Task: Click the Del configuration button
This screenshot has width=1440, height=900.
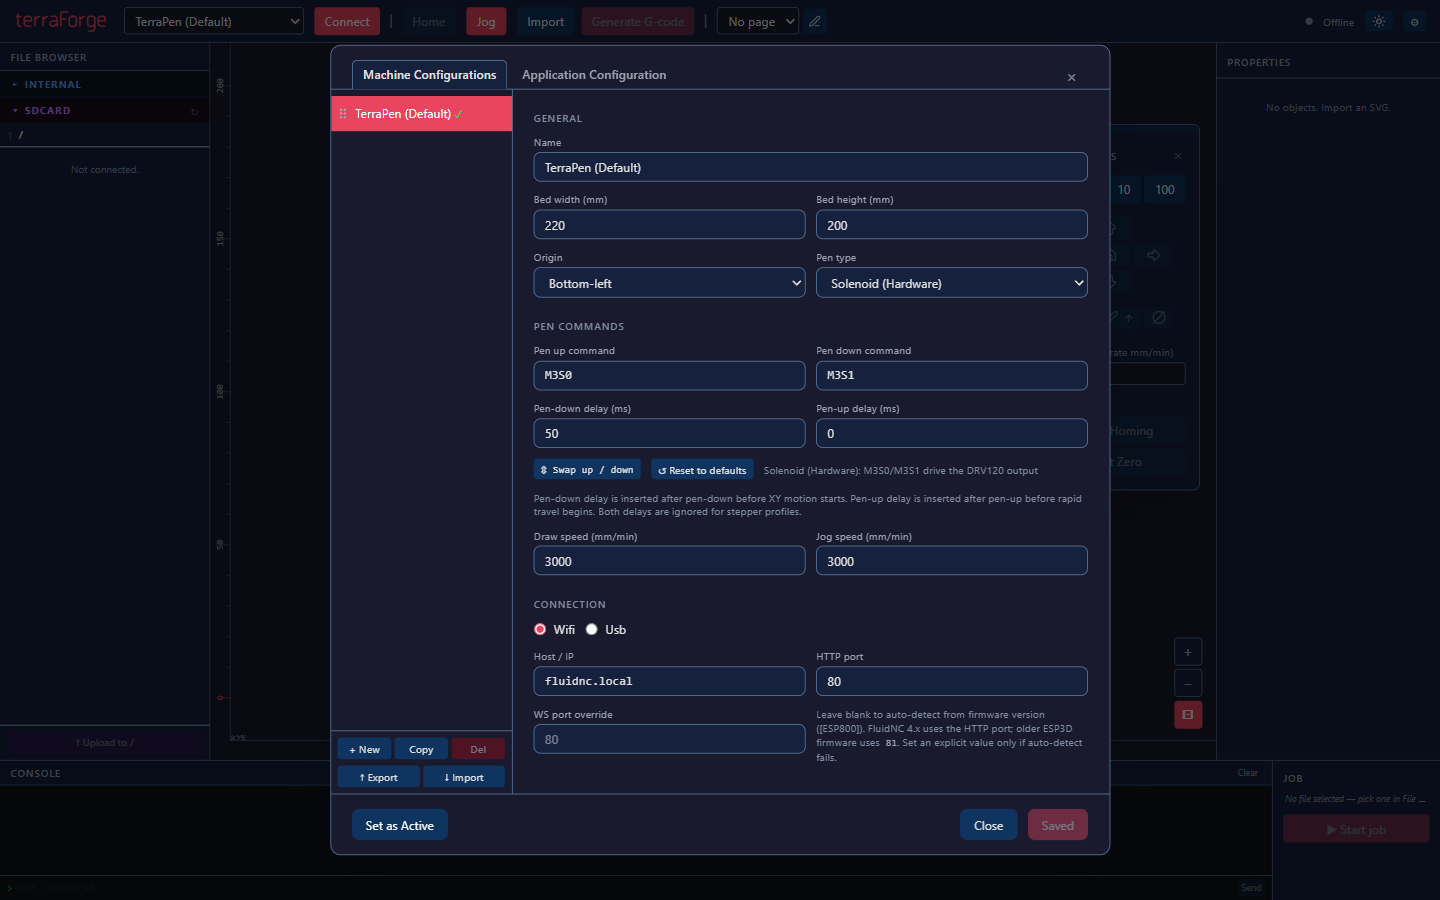Action: (x=478, y=749)
